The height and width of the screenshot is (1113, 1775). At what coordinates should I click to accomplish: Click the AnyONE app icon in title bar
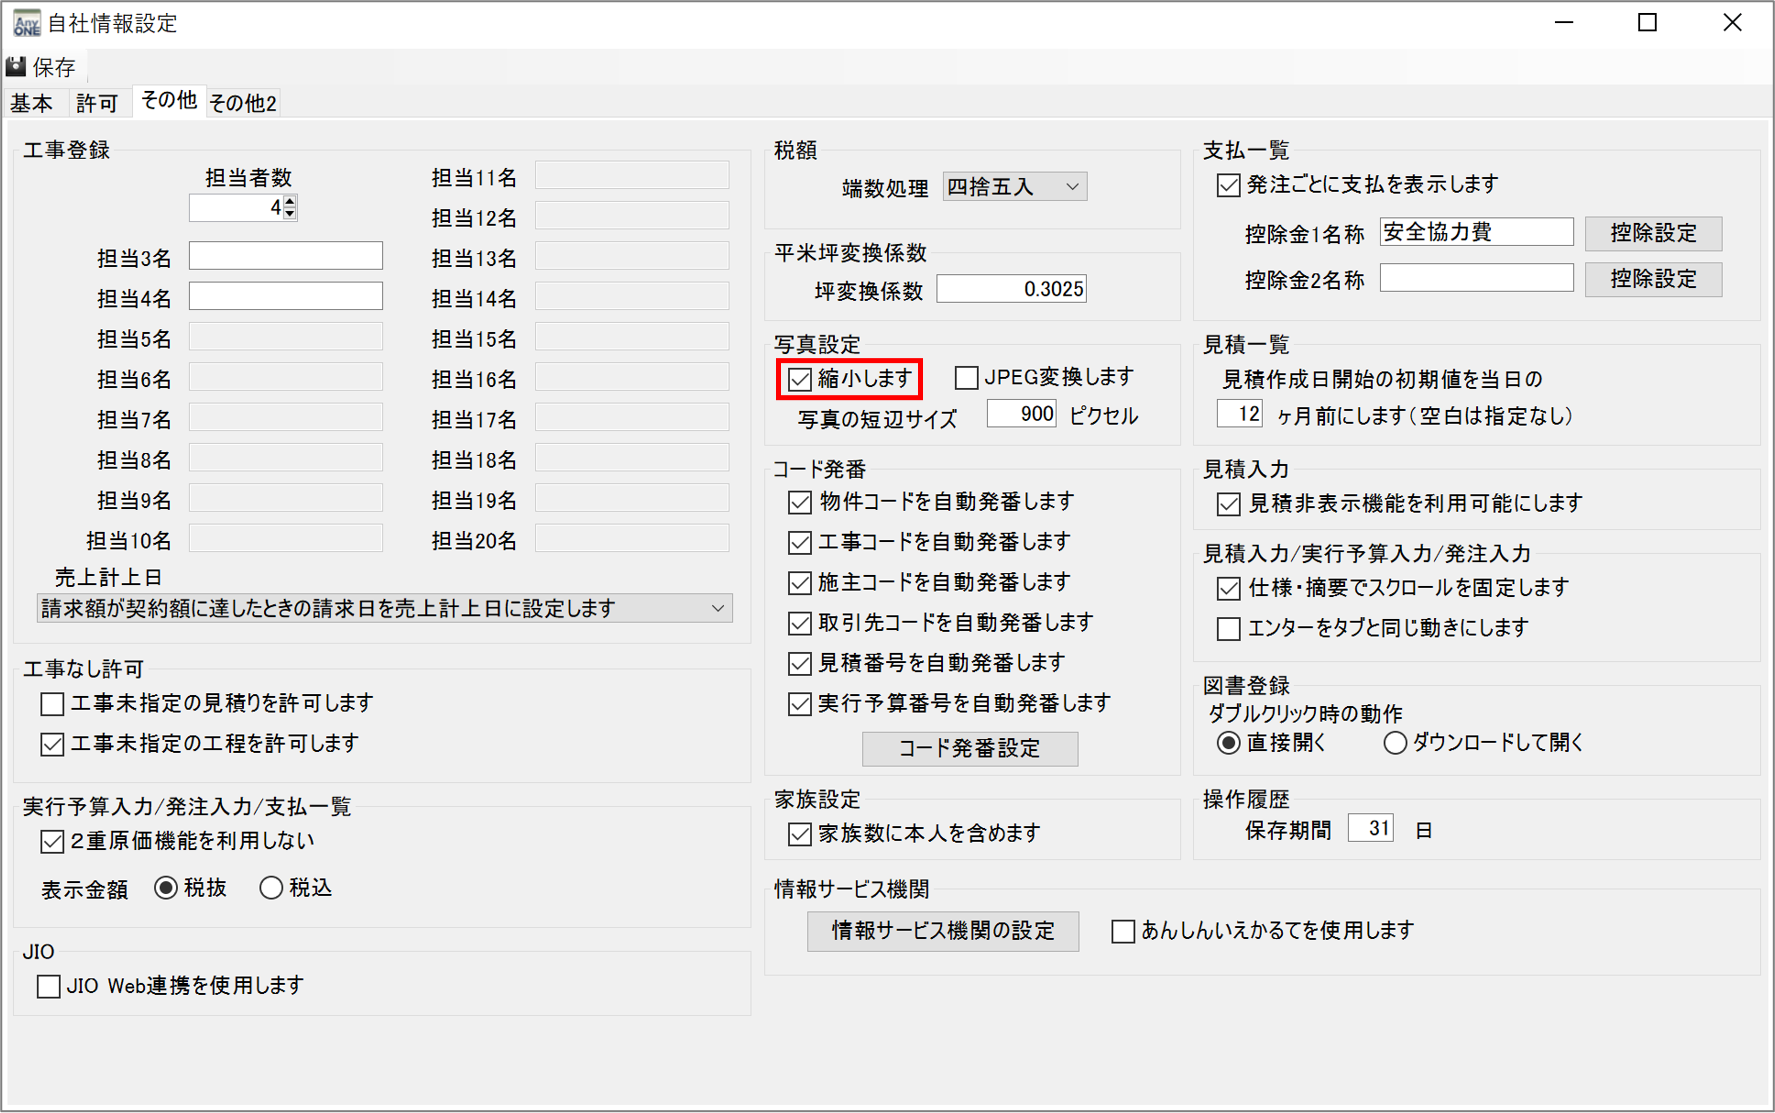click(x=26, y=23)
